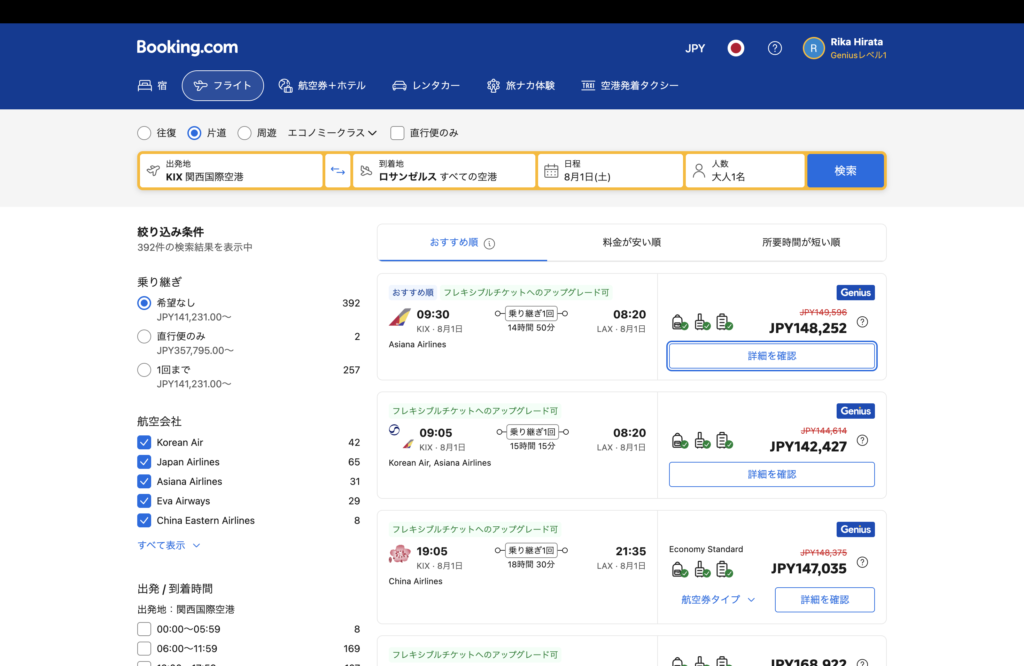Click the 日程 date field
This screenshot has width=1024, height=666.
(x=610, y=171)
